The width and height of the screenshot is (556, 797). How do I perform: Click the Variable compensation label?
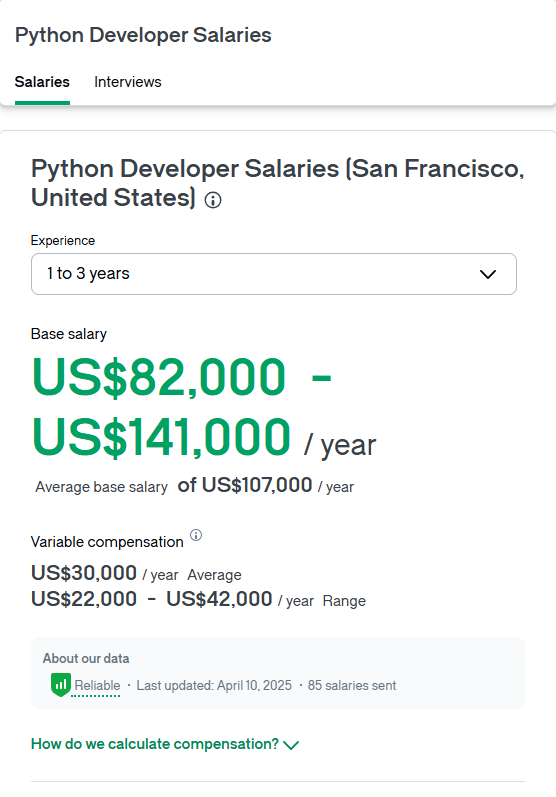click(x=107, y=542)
